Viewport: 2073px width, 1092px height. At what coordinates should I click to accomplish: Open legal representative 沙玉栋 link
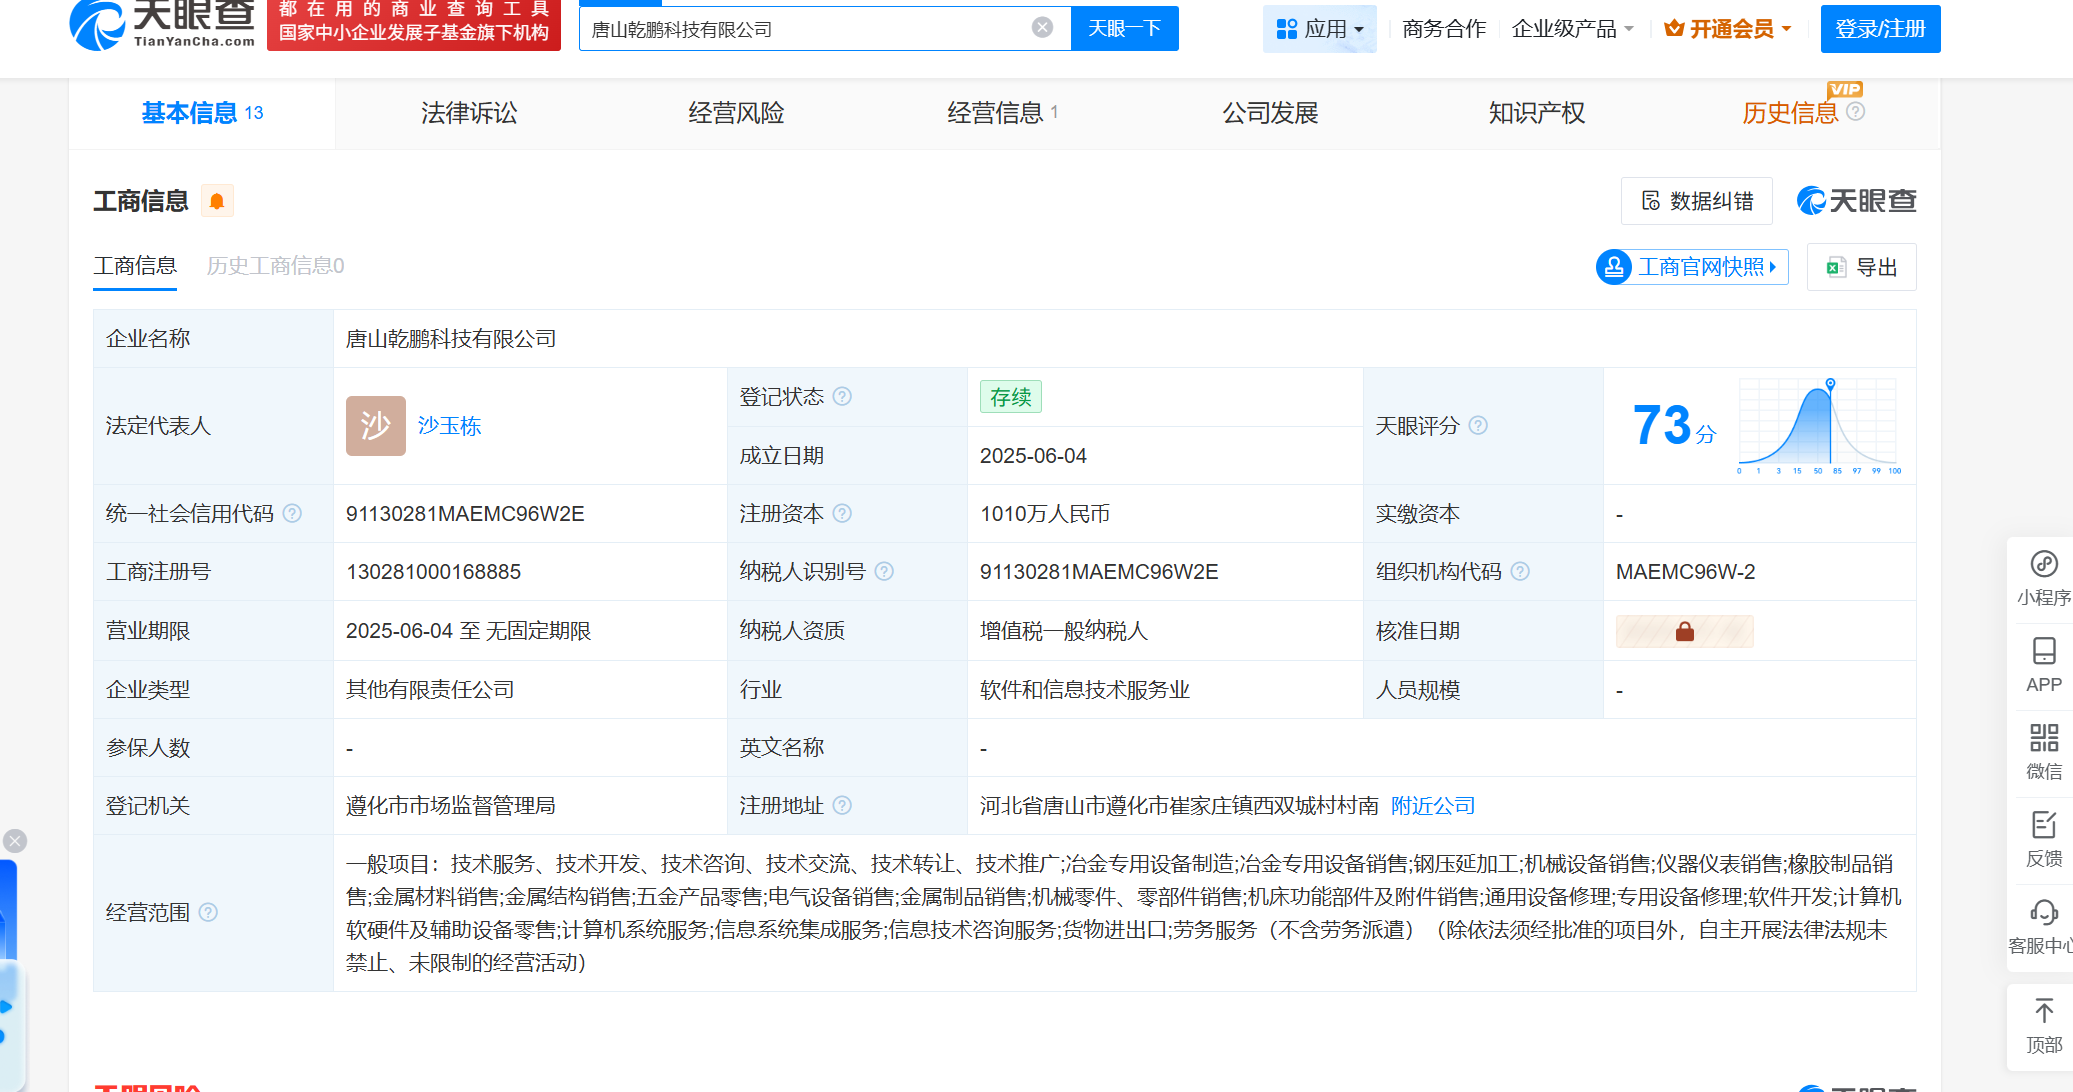click(449, 426)
